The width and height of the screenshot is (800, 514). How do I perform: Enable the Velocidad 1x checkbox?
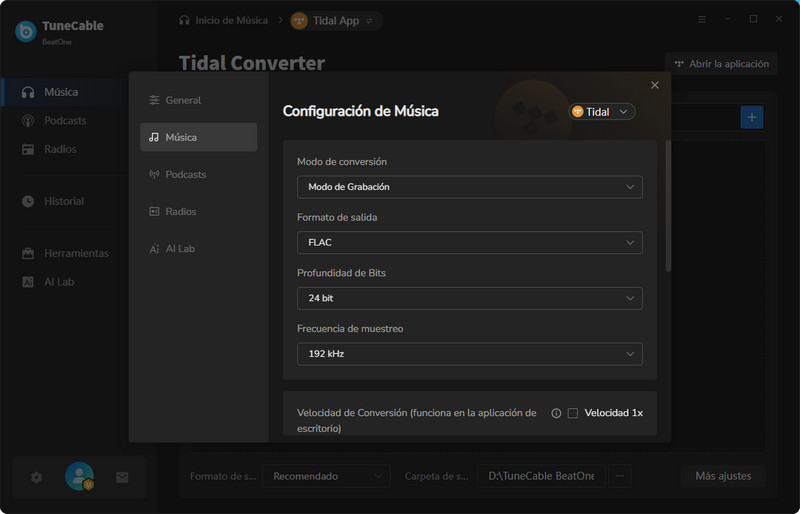[573, 413]
